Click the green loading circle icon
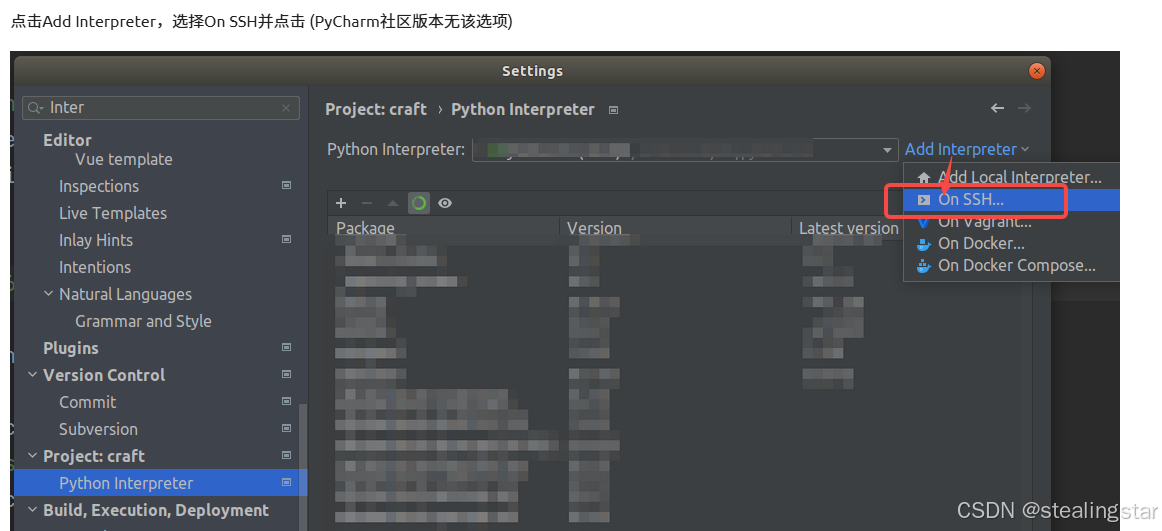This screenshot has width=1162, height=531. coord(419,203)
